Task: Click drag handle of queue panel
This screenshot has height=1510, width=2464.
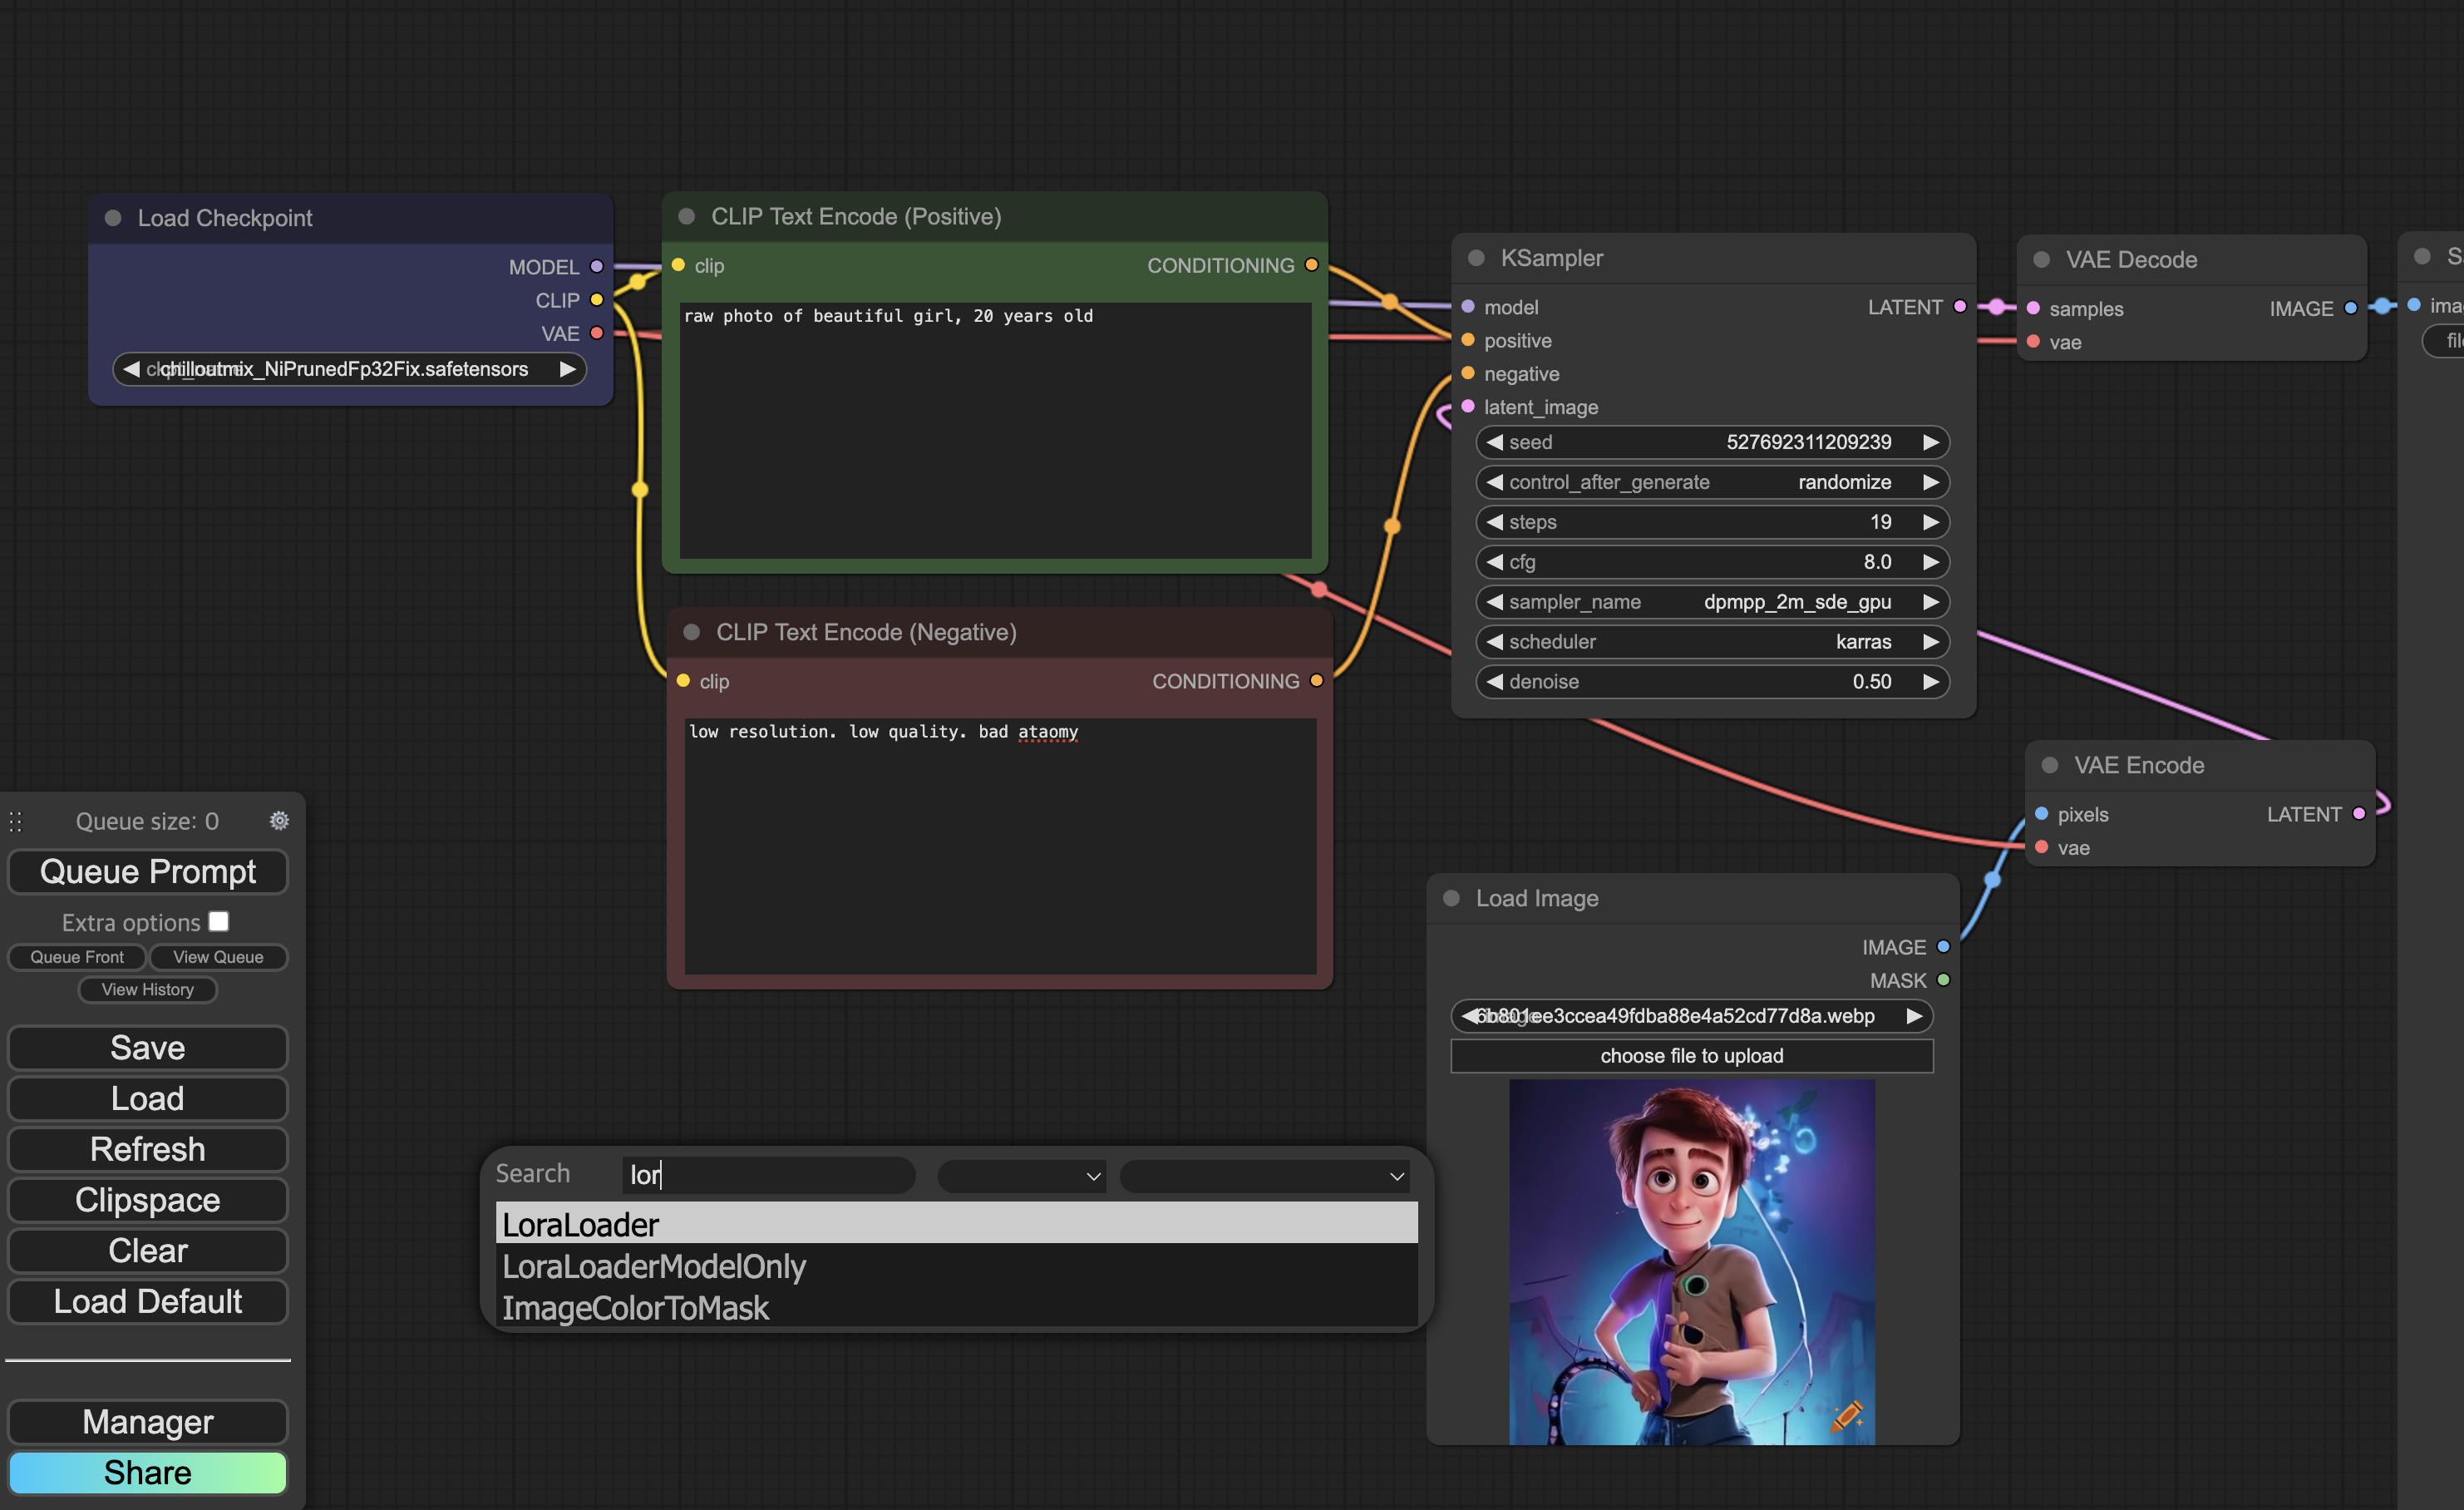Action: [x=16, y=821]
